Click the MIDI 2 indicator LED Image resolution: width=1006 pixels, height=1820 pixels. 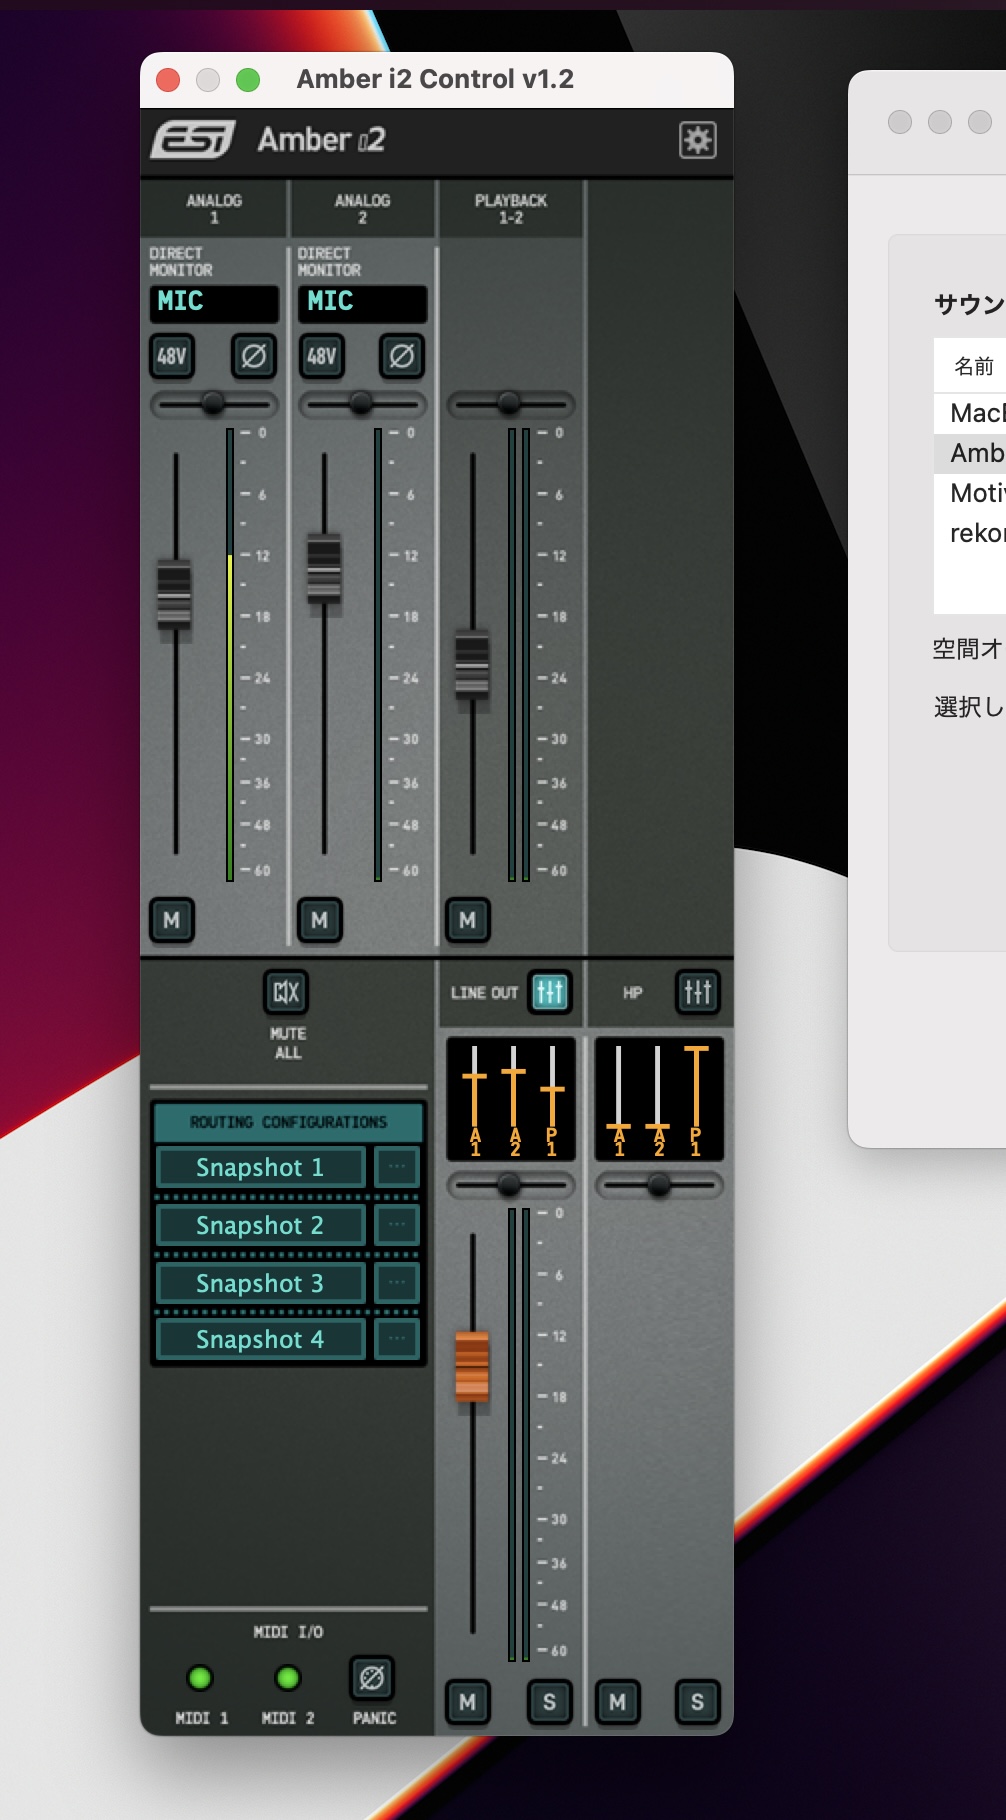click(x=288, y=1678)
